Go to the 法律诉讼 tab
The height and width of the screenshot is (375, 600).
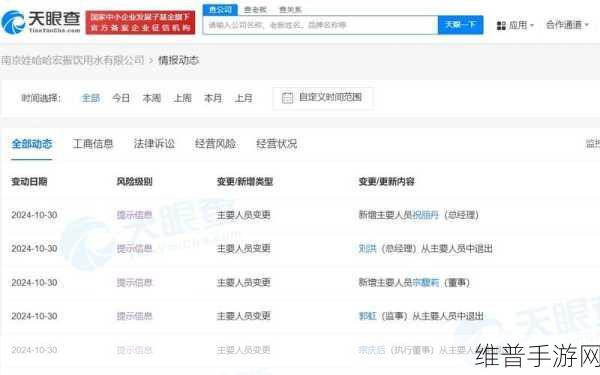pos(154,144)
